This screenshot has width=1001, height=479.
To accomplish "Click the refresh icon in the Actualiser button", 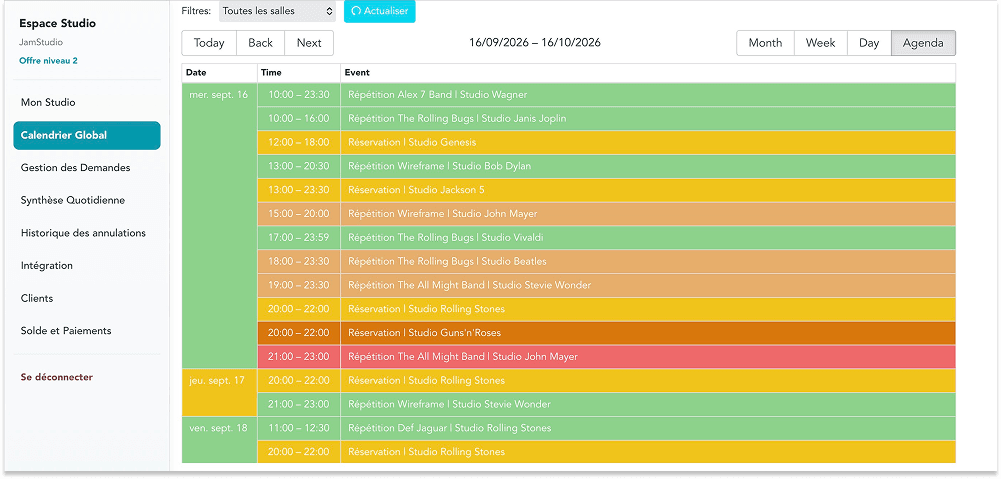I will [356, 11].
